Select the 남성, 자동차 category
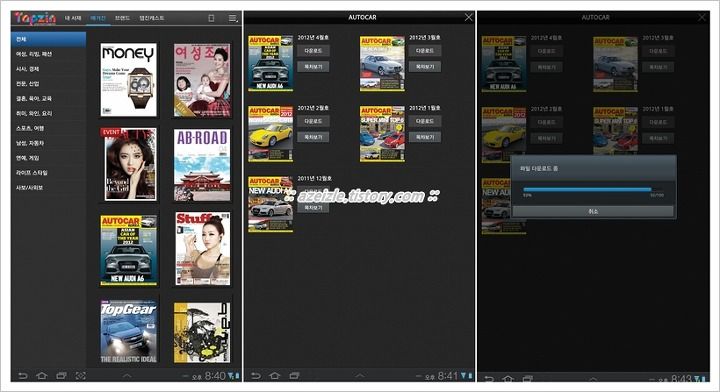 pos(48,143)
